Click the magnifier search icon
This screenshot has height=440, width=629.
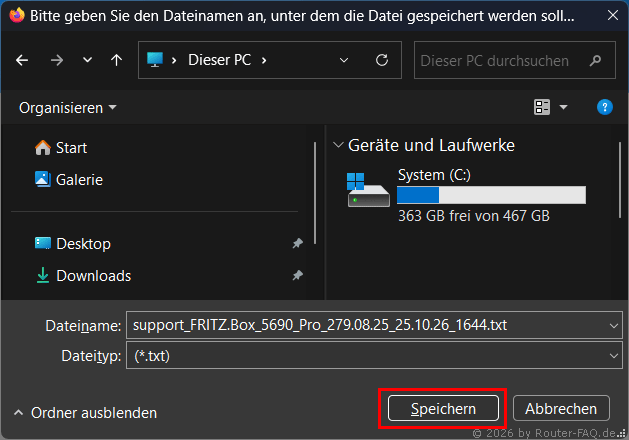(595, 61)
